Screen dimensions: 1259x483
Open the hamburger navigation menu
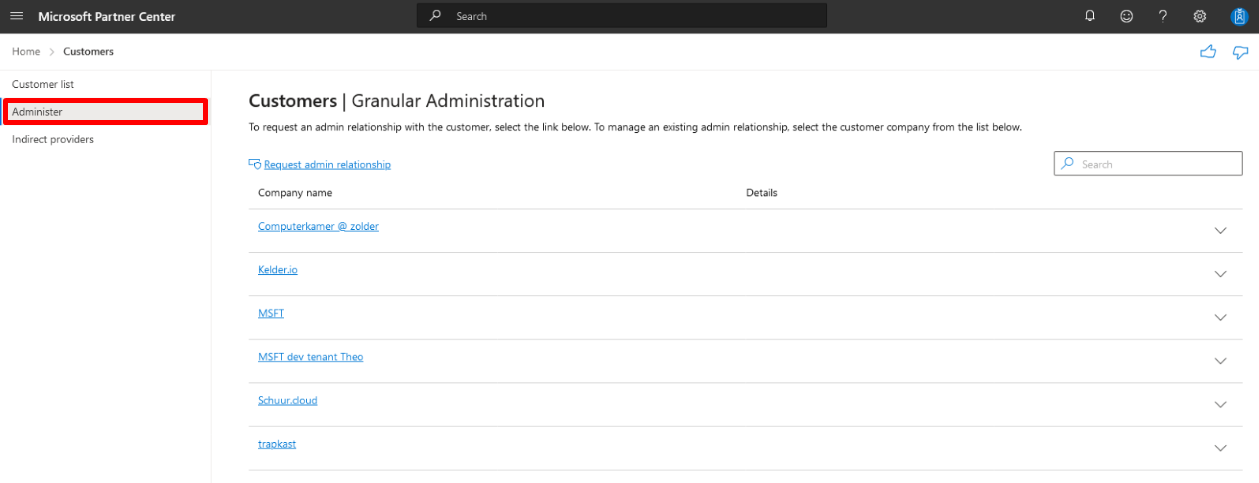click(x=16, y=16)
